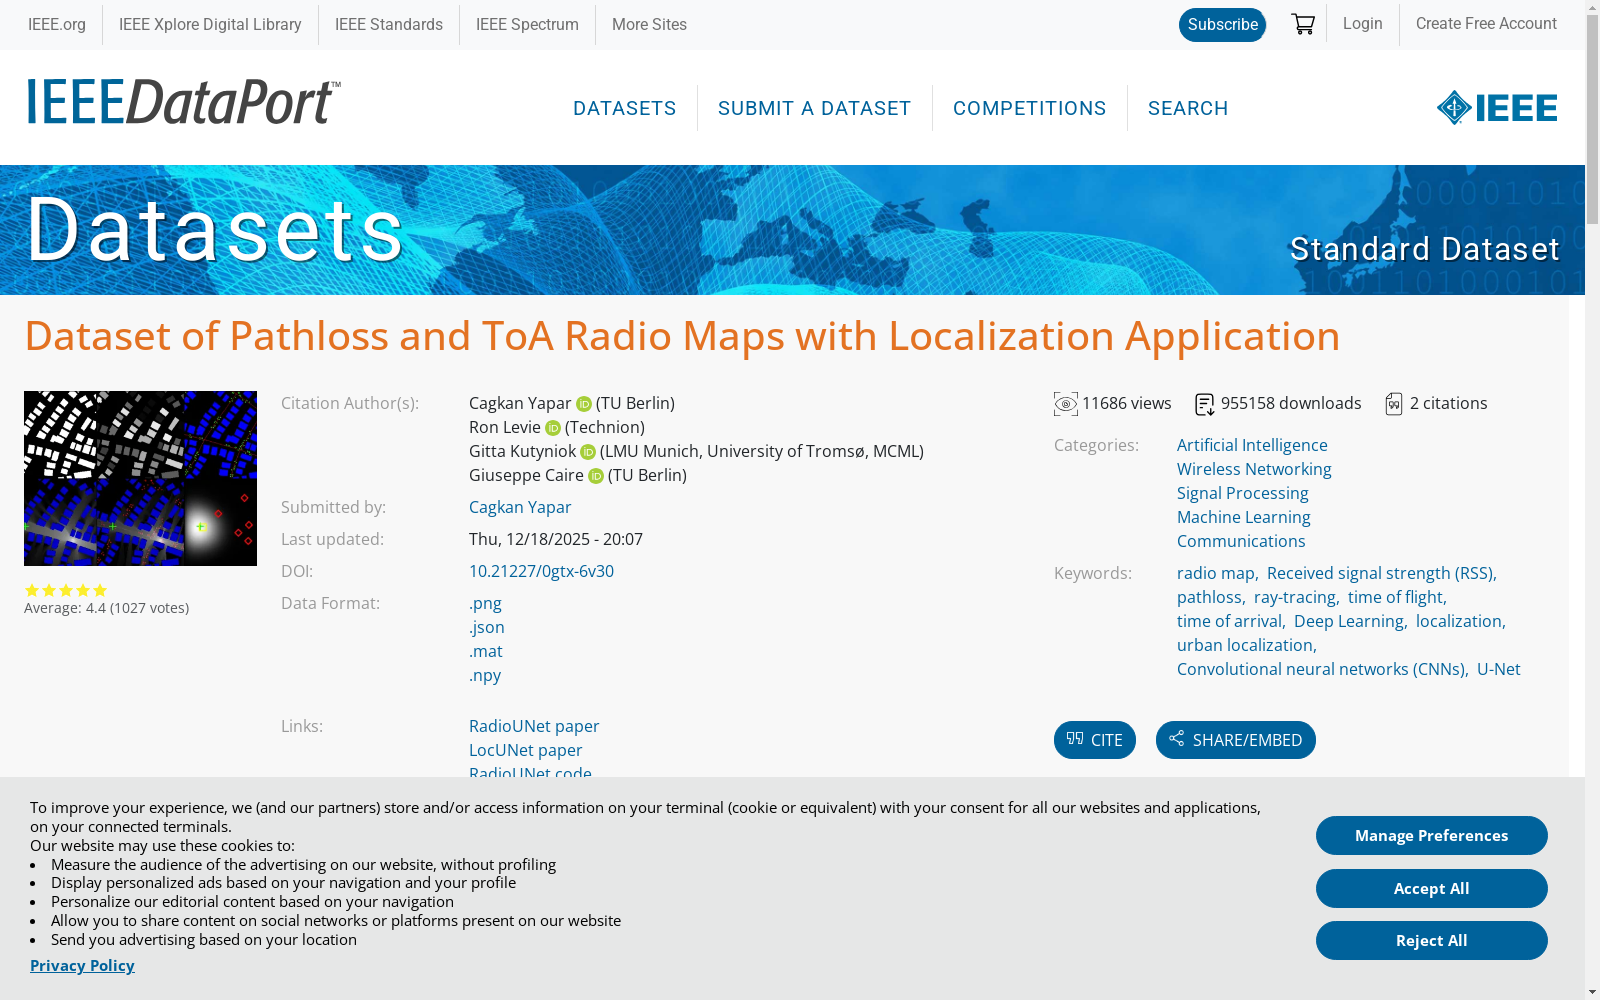Click the scrollbar up arrow

click(x=1592, y=8)
